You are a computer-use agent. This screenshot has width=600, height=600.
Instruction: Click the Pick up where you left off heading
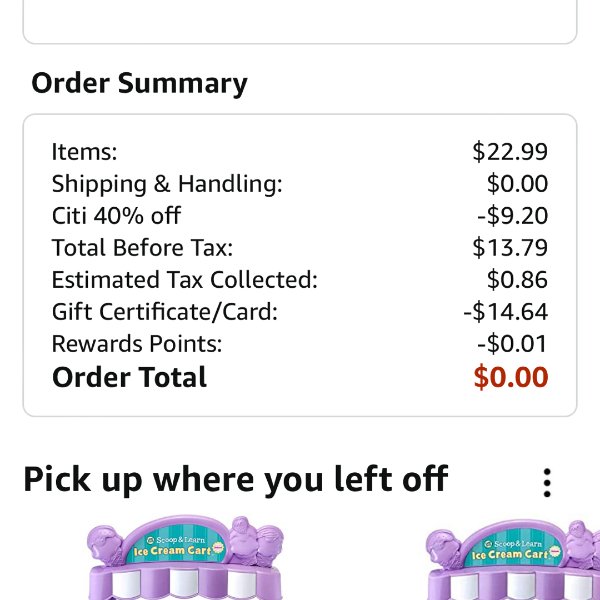pyautogui.click(x=235, y=480)
